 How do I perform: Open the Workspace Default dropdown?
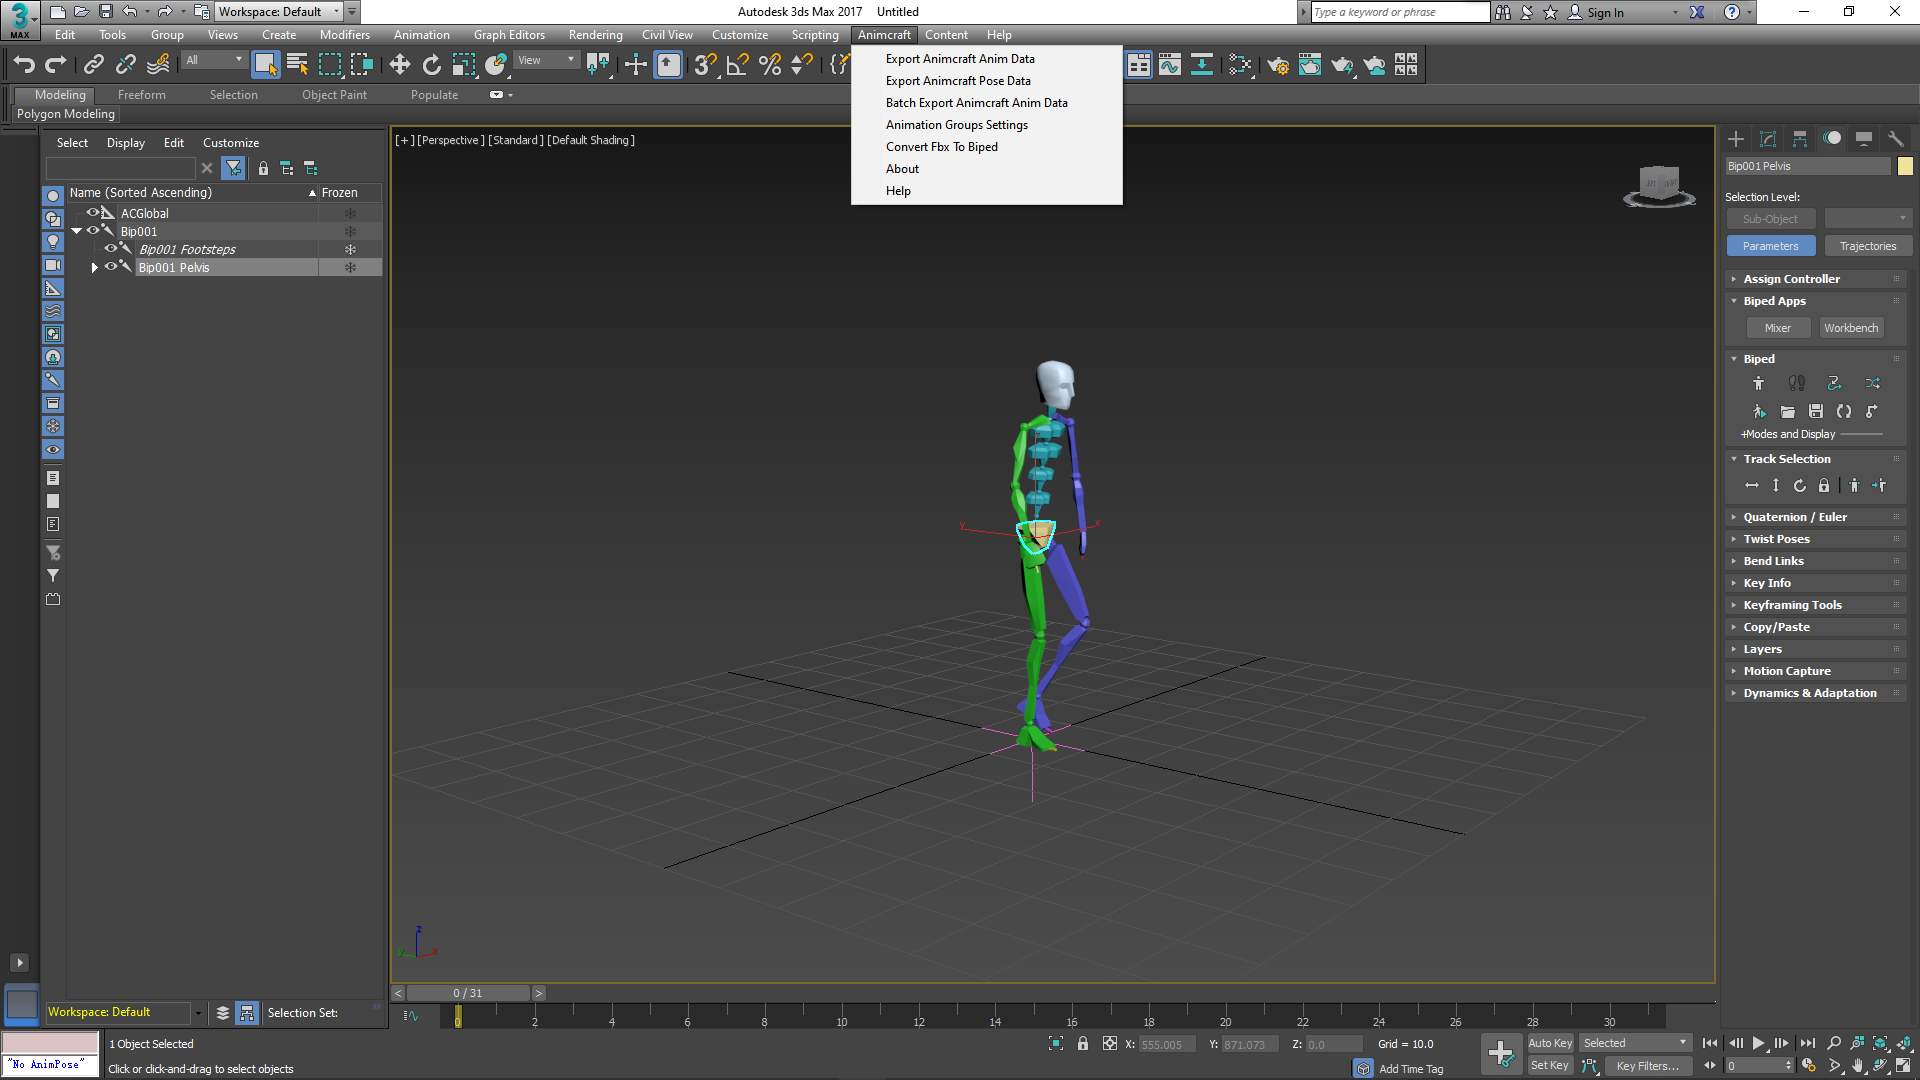pyautogui.click(x=279, y=12)
